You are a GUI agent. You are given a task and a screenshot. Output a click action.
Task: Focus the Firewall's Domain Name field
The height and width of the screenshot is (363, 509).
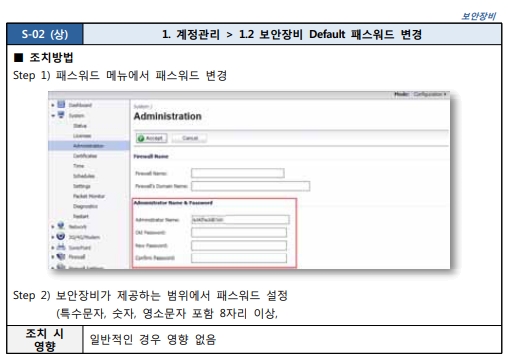pos(250,186)
